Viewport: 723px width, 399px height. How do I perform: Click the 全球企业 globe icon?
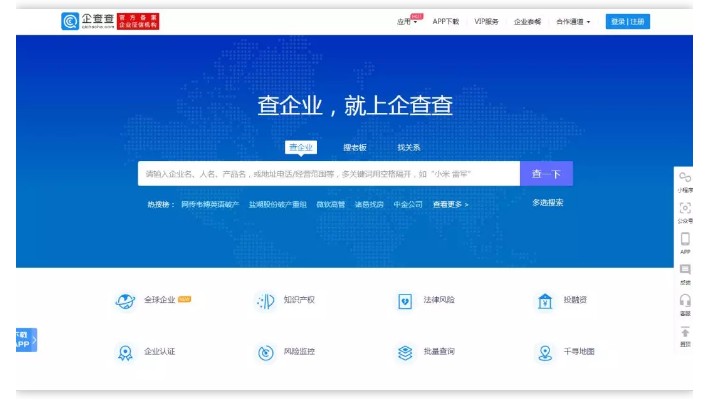125,301
